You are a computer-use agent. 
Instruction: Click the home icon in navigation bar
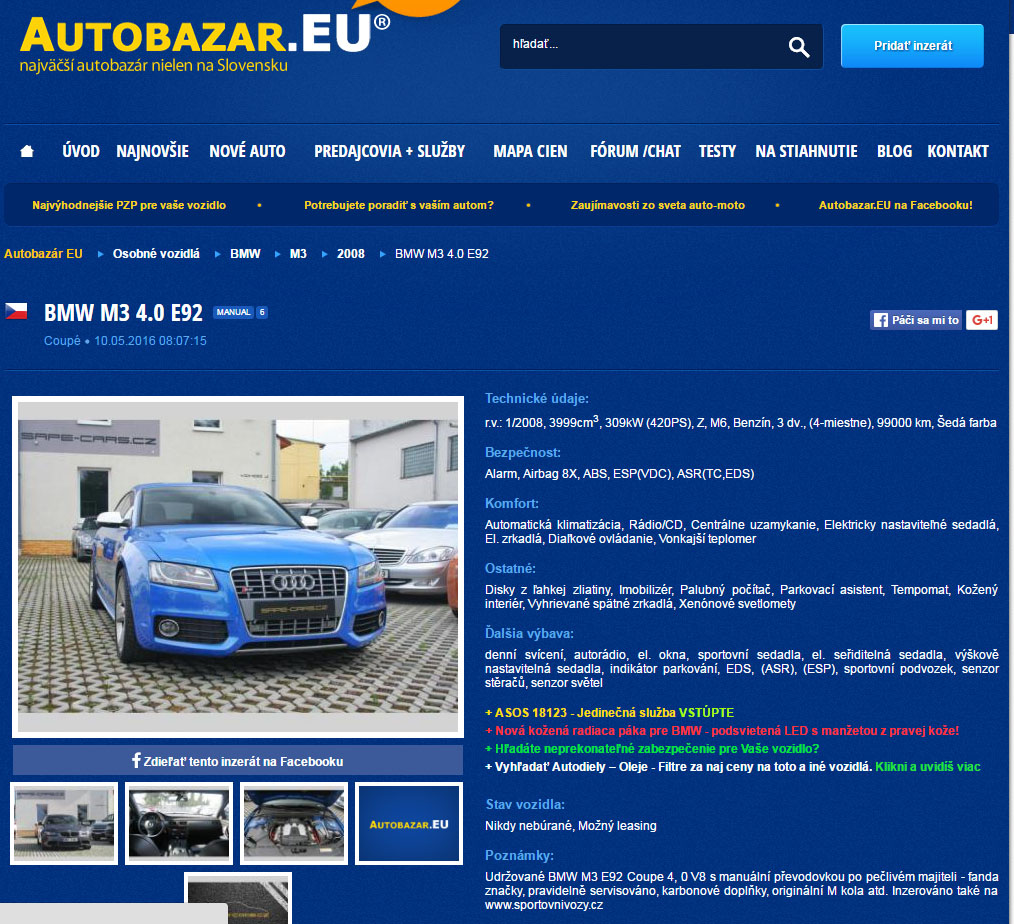pyautogui.click(x=27, y=151)
